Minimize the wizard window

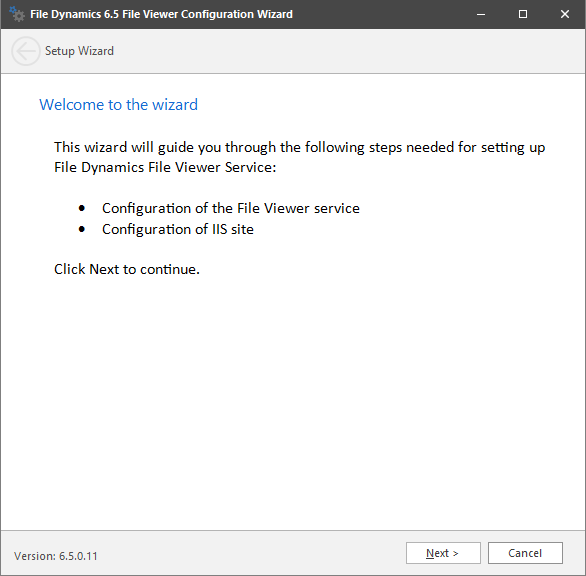(x=481, y=14)
